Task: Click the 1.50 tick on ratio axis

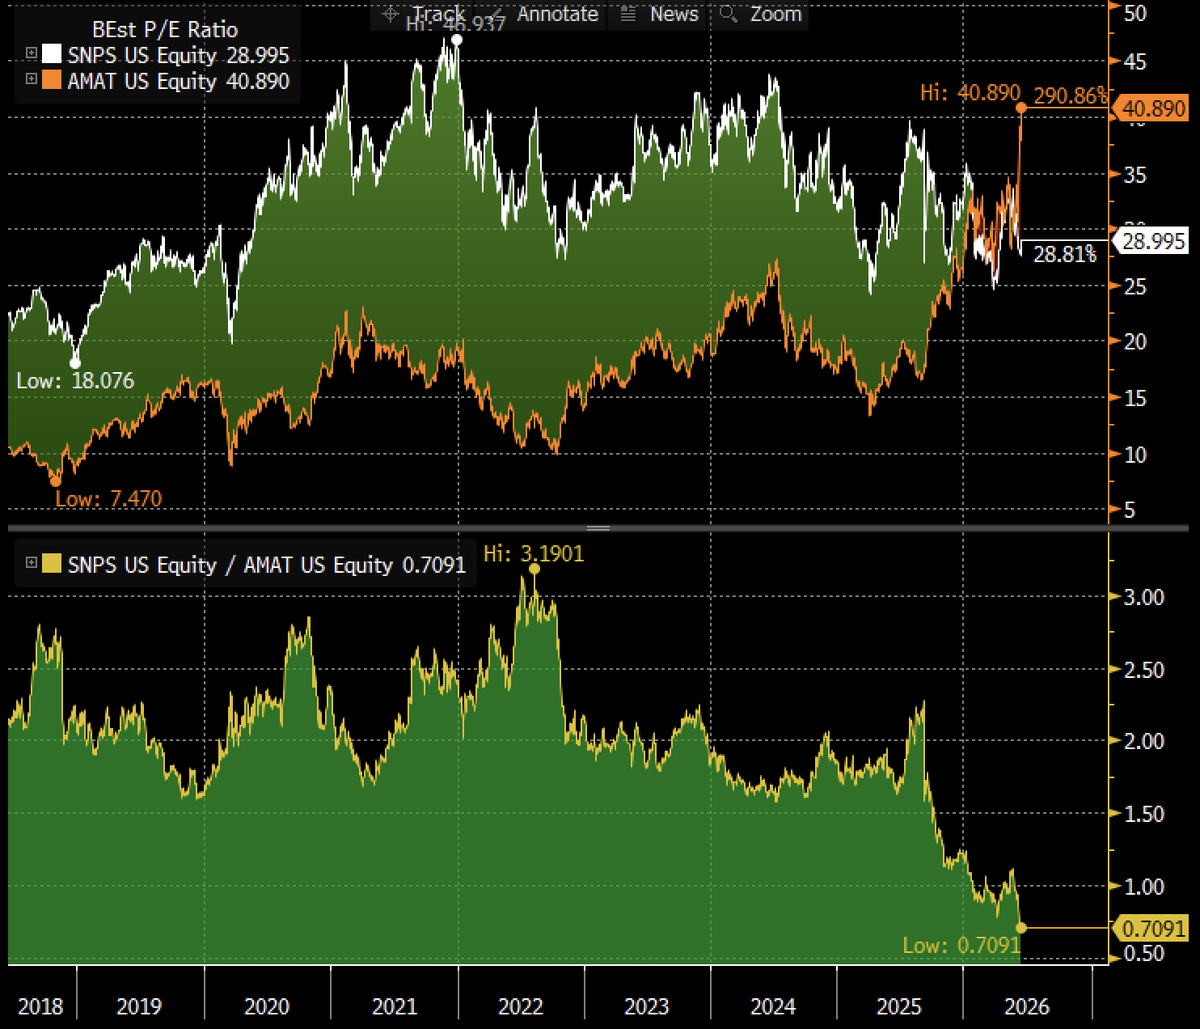Action: click(x=1144, y=814)
